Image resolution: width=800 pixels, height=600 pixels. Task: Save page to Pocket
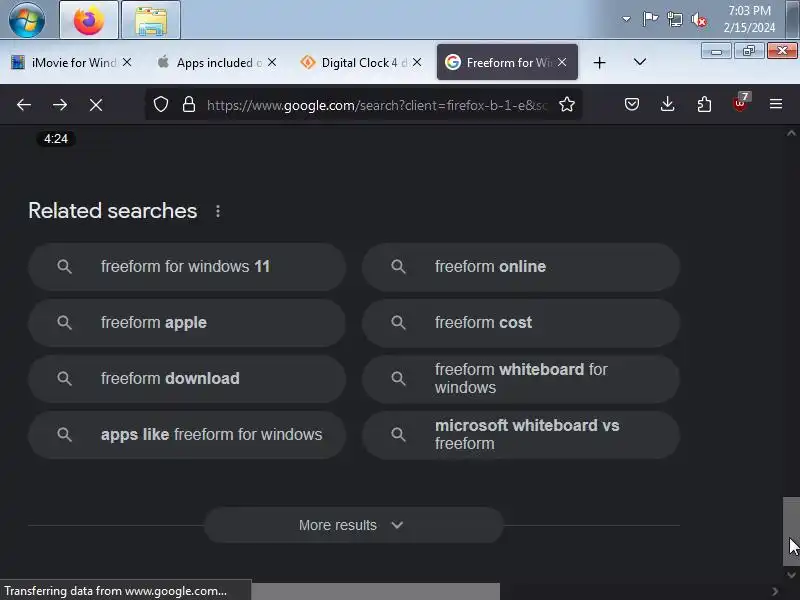632,105
